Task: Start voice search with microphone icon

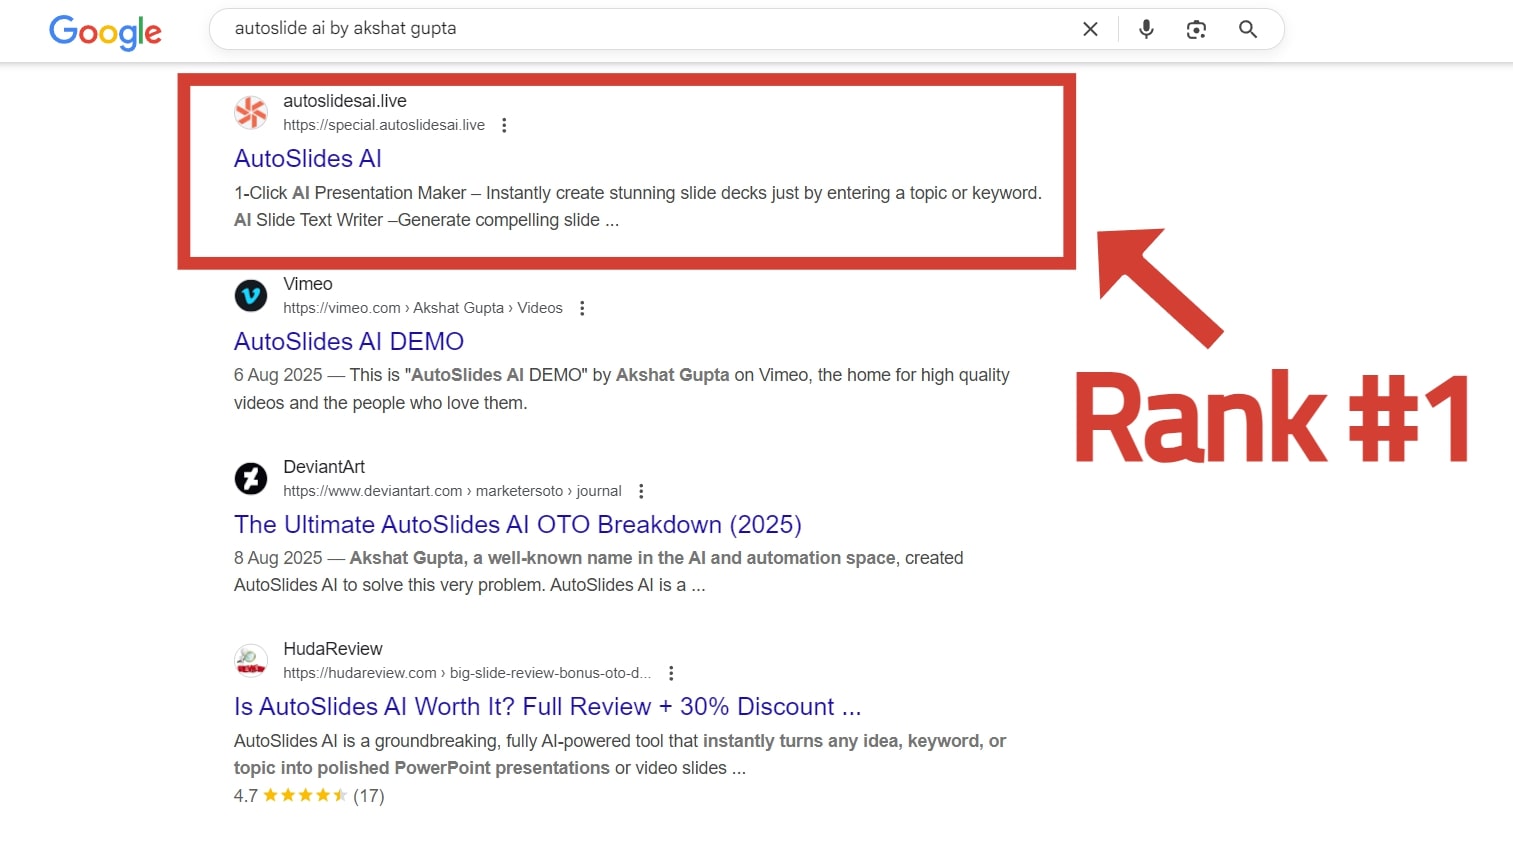Action: click(1146, 30)
